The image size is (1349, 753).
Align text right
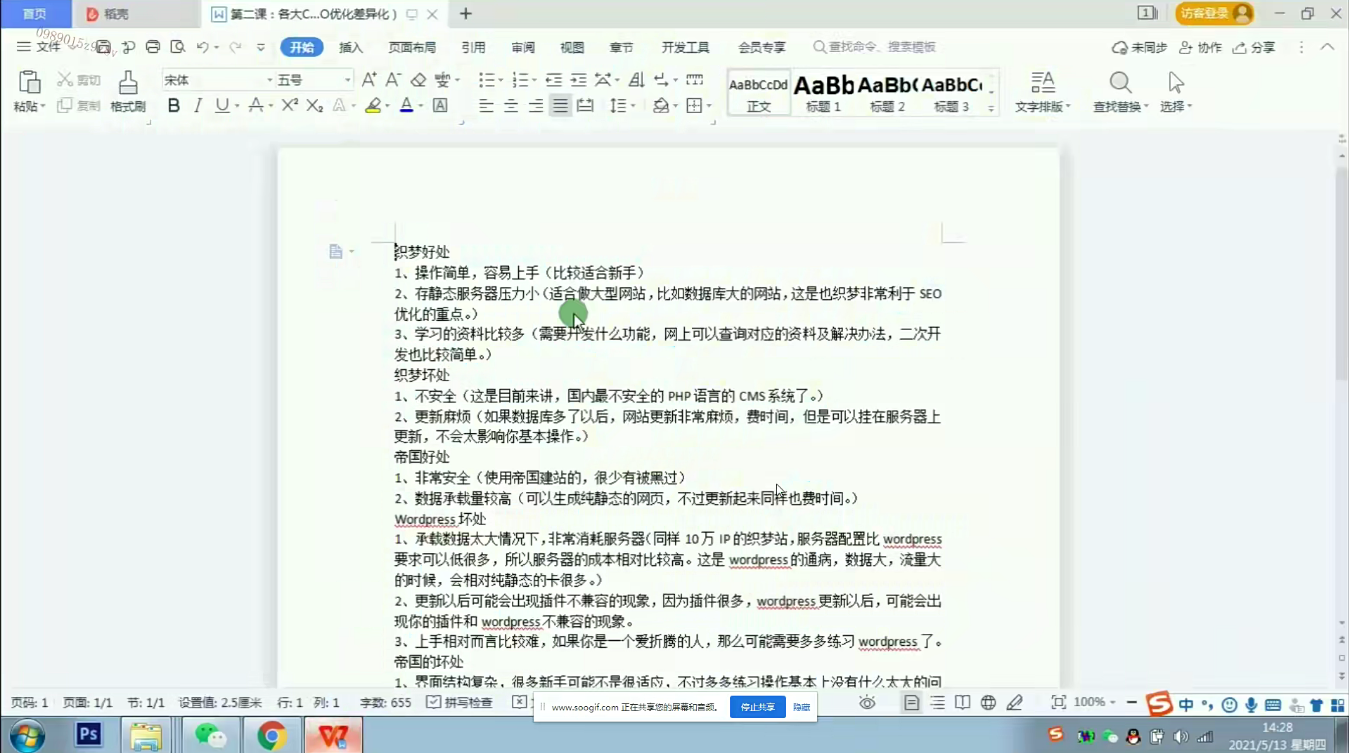[x=536, y=106]
